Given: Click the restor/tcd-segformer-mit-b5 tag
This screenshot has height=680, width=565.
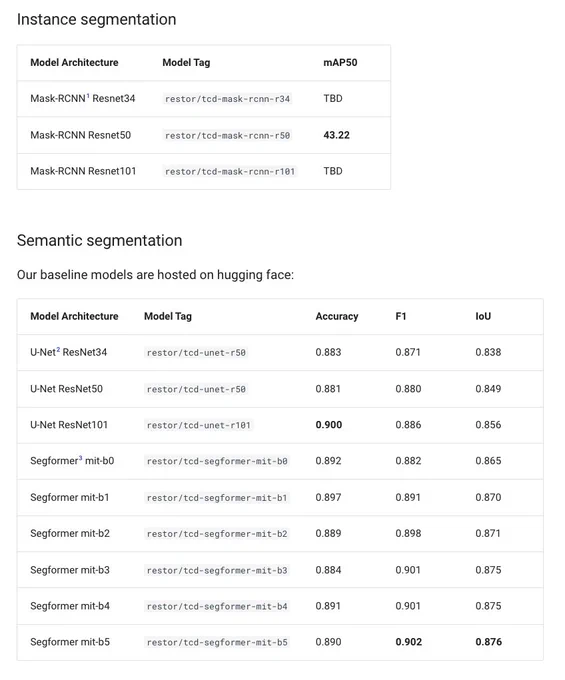Looking at the screenshot, I should click(217, 642).
